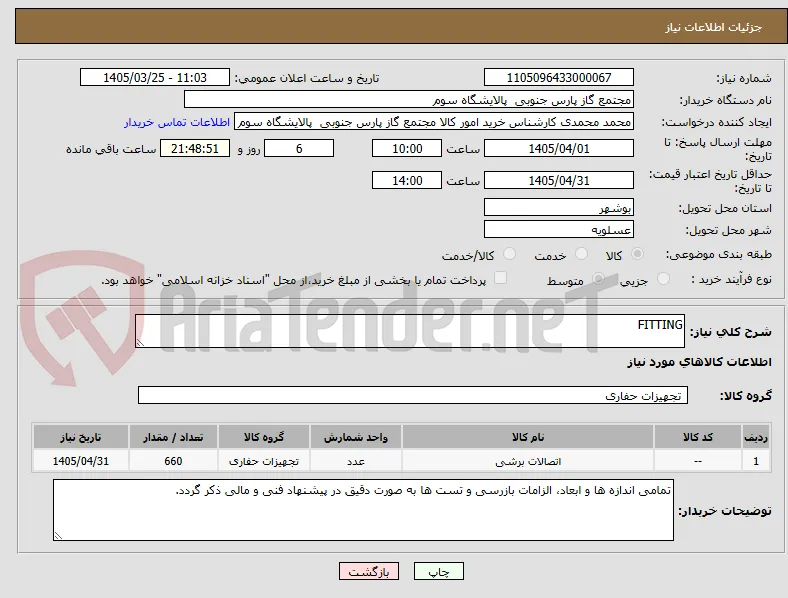Click the unit cell عدد
The width and height of the screenshot is (788, 598).
pos(356,461)
